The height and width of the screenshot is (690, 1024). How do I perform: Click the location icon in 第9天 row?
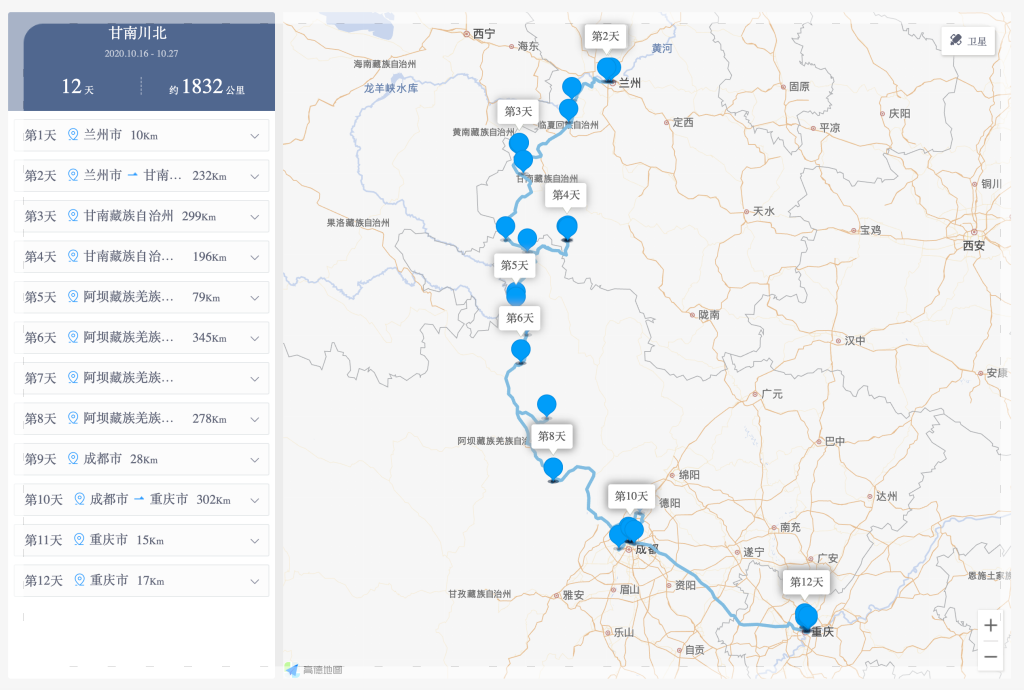point(72,459)
